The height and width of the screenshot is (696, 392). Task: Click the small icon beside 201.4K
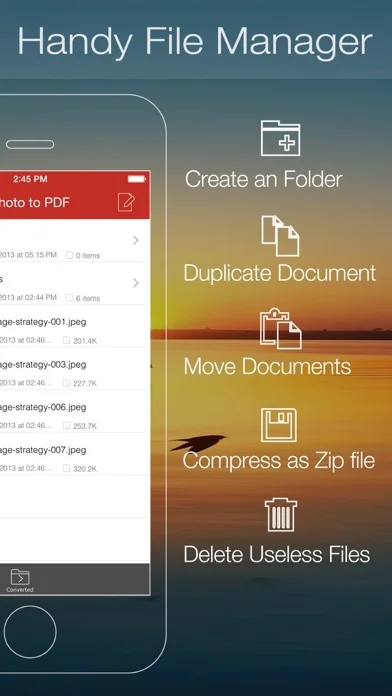point(66,340)
